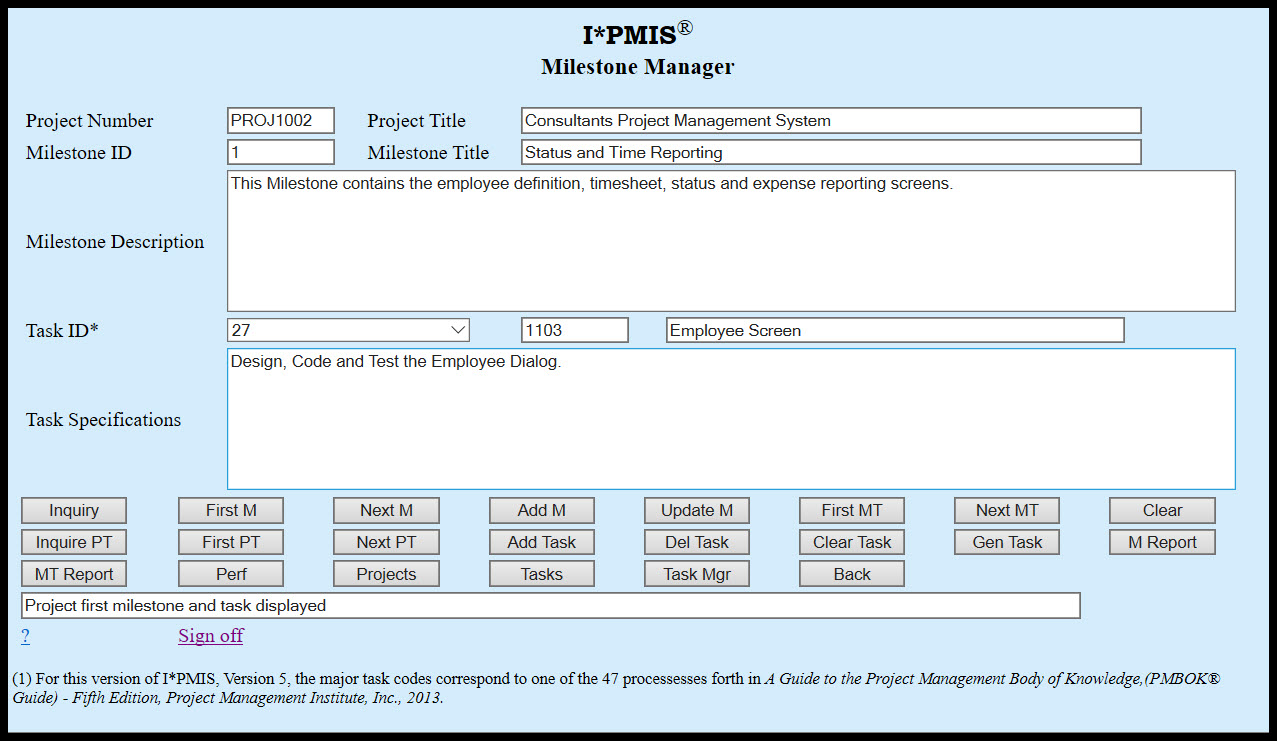This screenshot has width=1277, height=741.
Task: Open the MT Report
Action: 74,574
